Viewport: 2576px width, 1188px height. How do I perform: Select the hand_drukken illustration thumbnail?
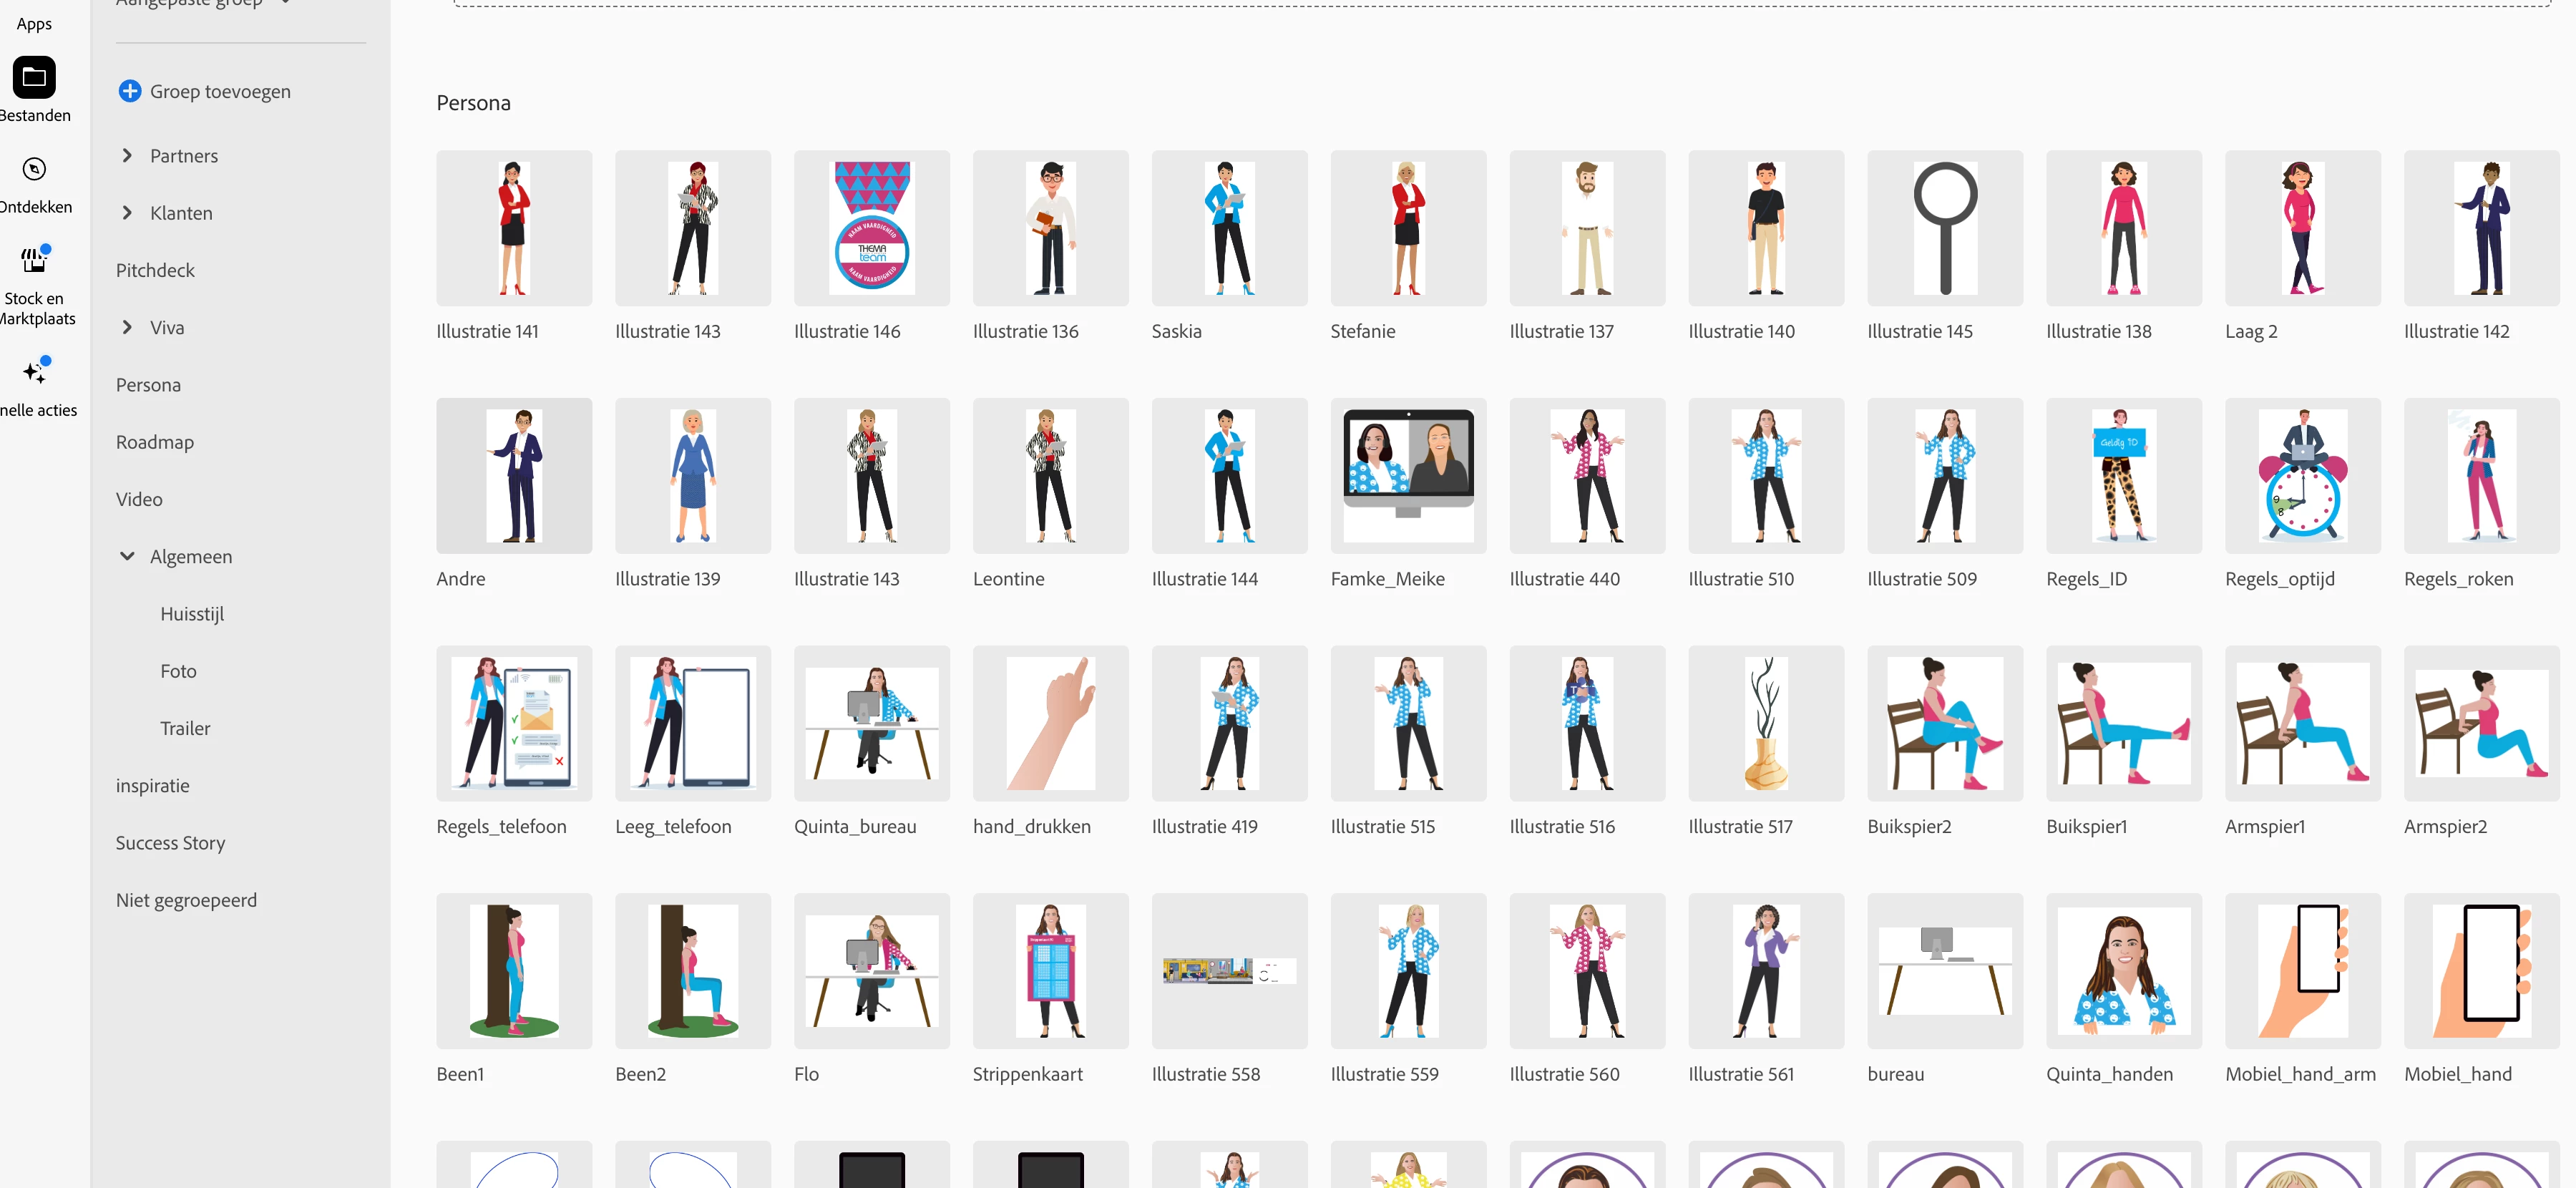point(1050,723)
